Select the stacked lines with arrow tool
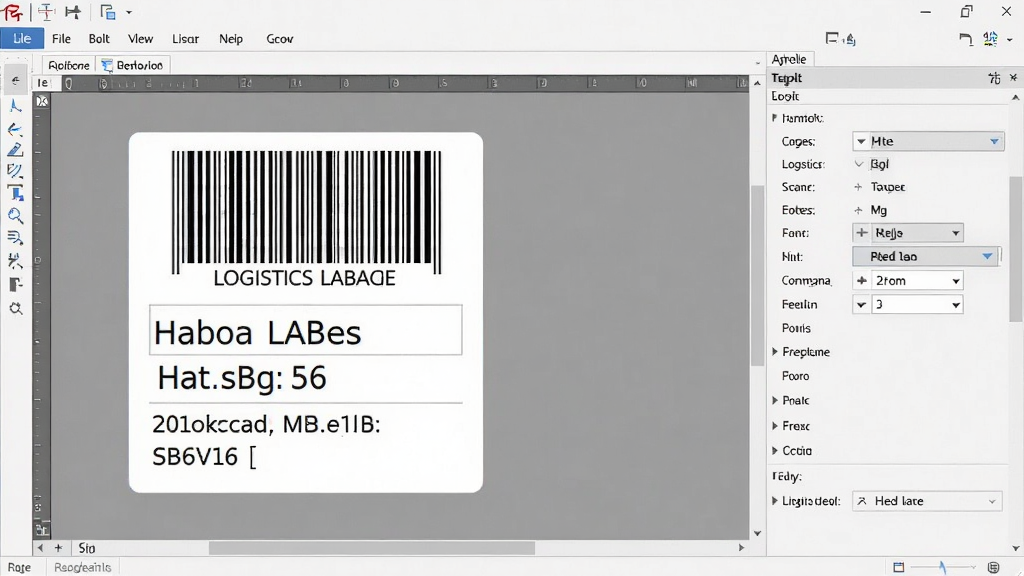This screenshot has width=1024, height=576. click(x=15, y=238)
